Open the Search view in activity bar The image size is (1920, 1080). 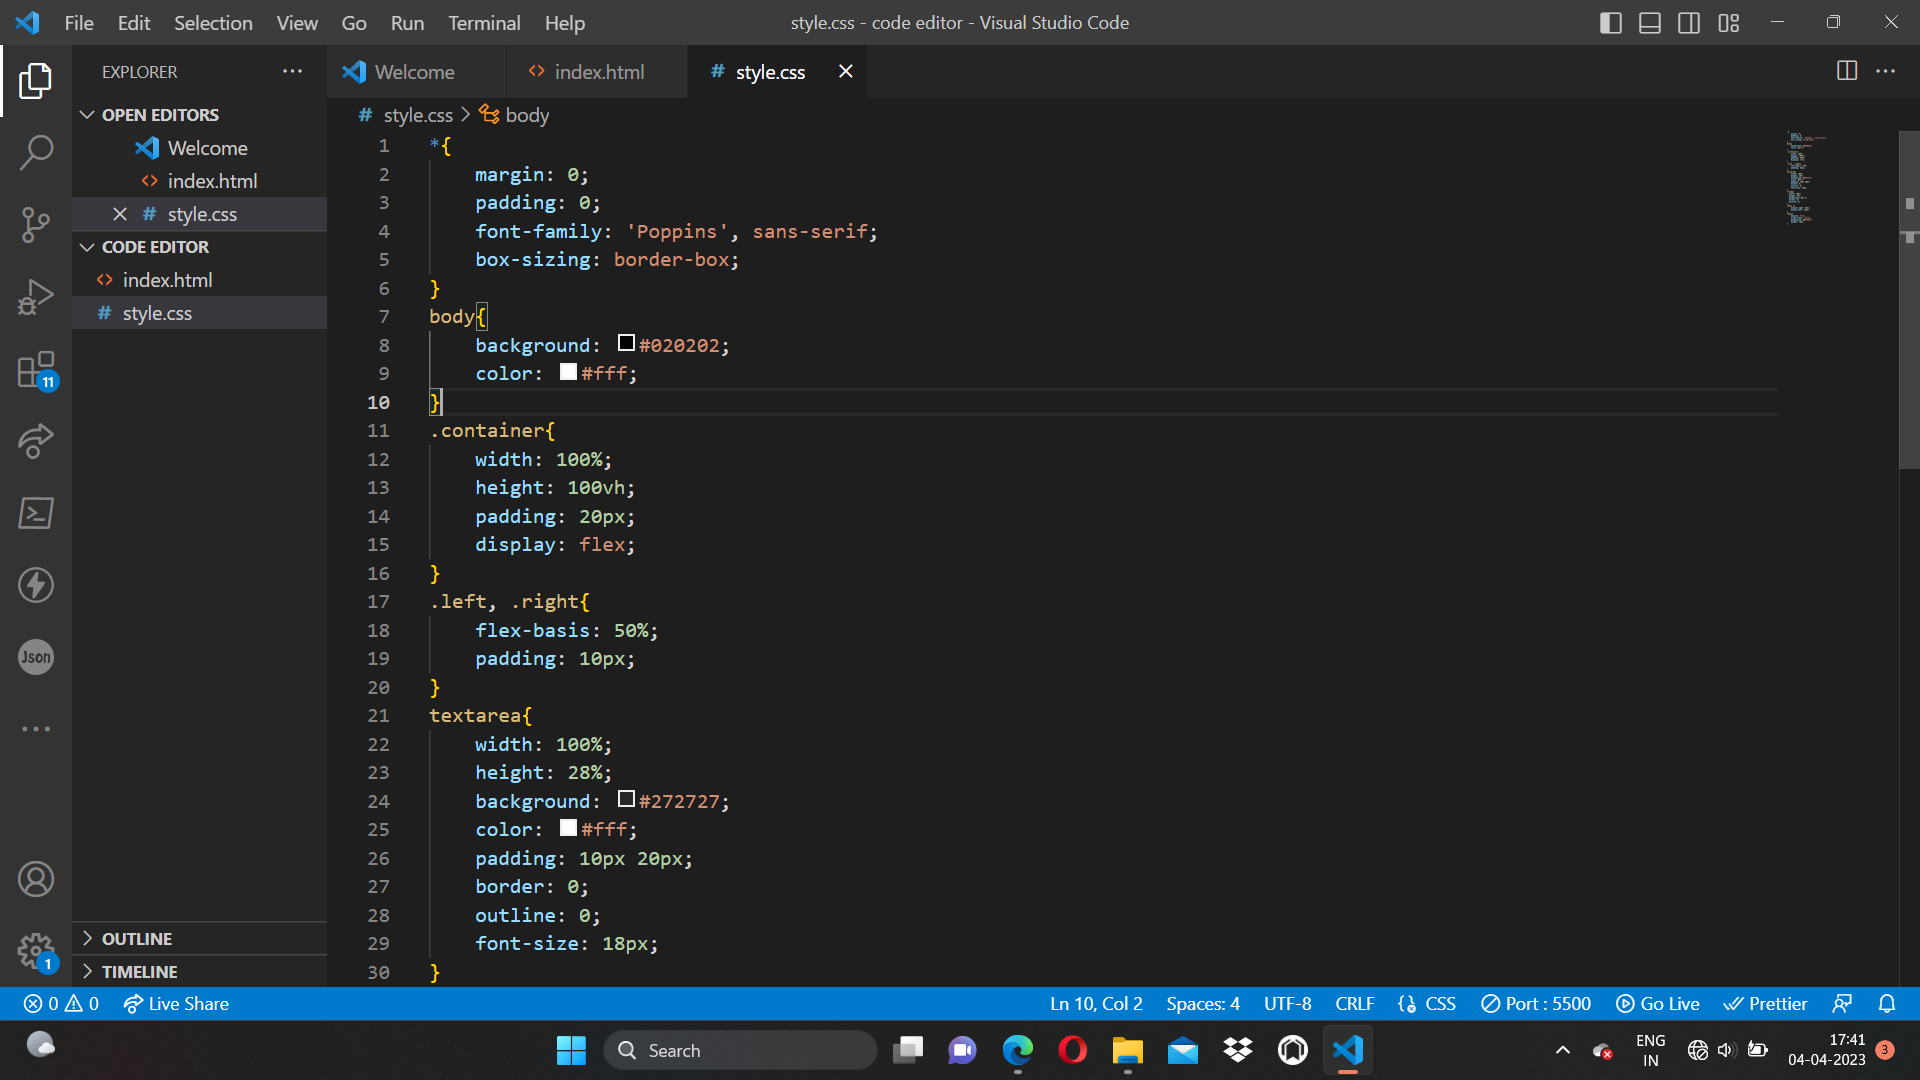(36, 153)
